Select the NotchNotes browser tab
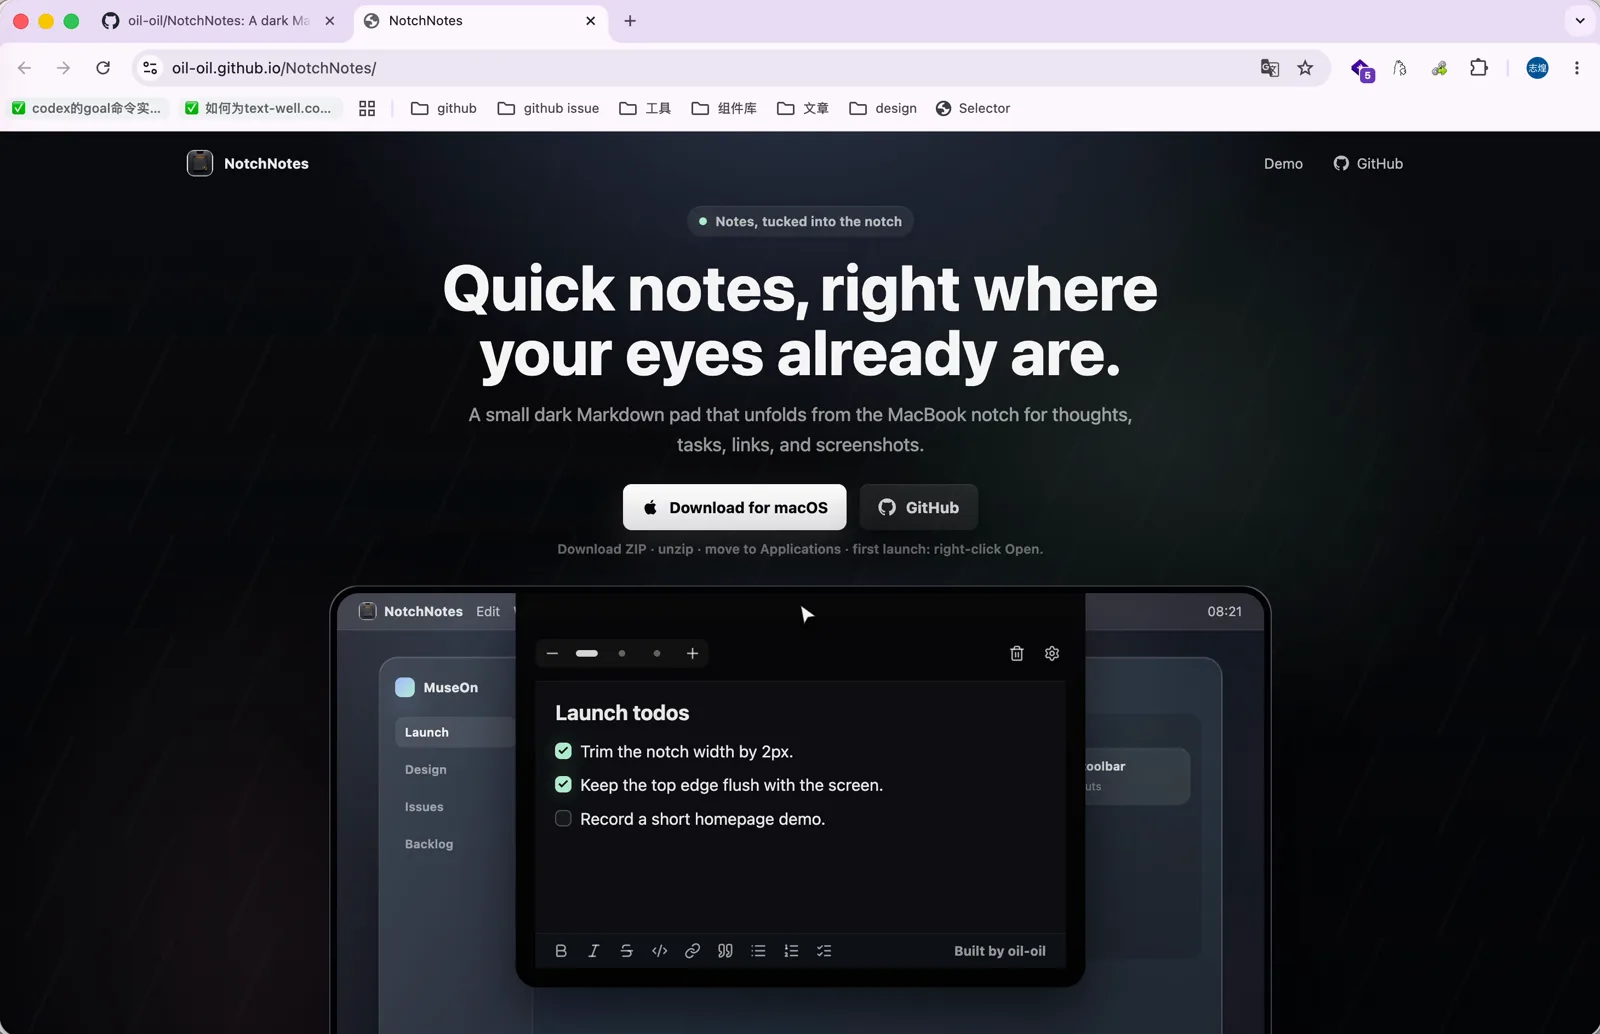This screenshot has height=1034, width=1600. coord(480,21)
